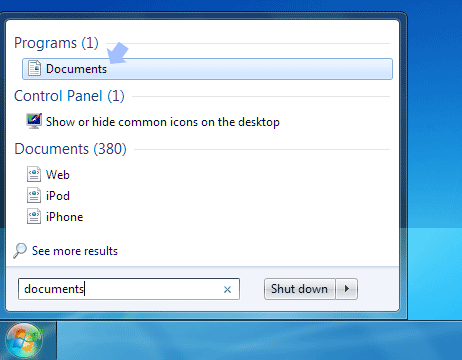Open Show or hide common icons setting

pos(163,122)
